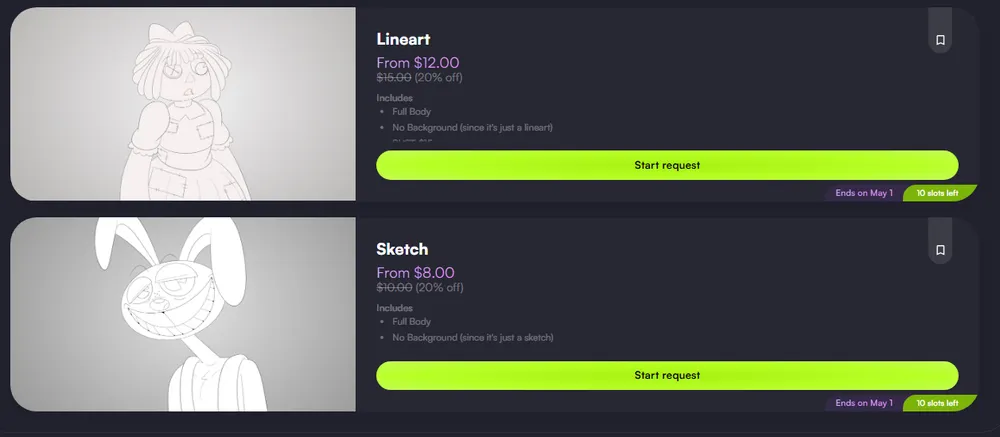The width and height of the screenshot is (1000, 437).
Task: Select the From $12.00 price
Action: (418, 62)
